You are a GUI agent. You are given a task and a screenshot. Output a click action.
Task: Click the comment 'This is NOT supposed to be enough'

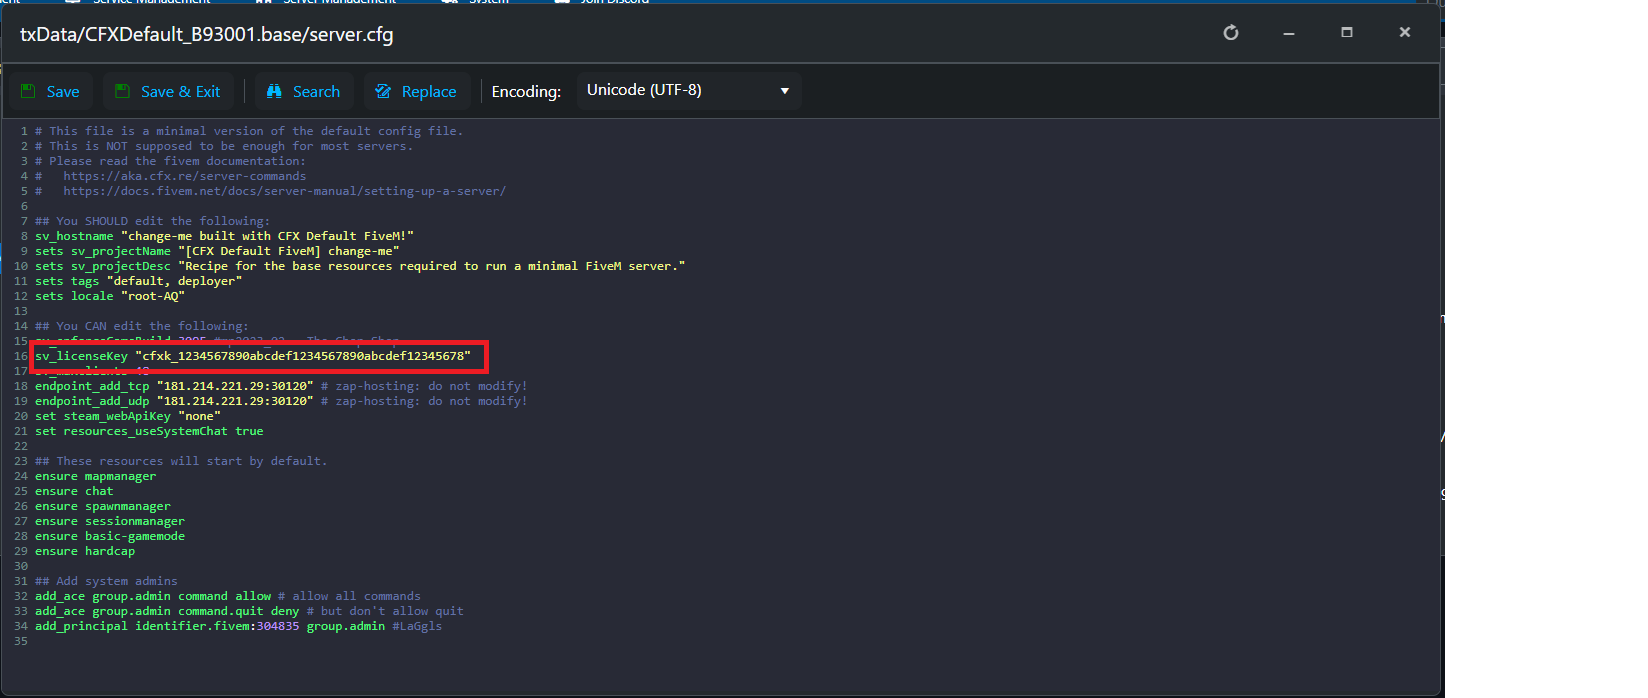pyautogui.click(x=224, y=146)
